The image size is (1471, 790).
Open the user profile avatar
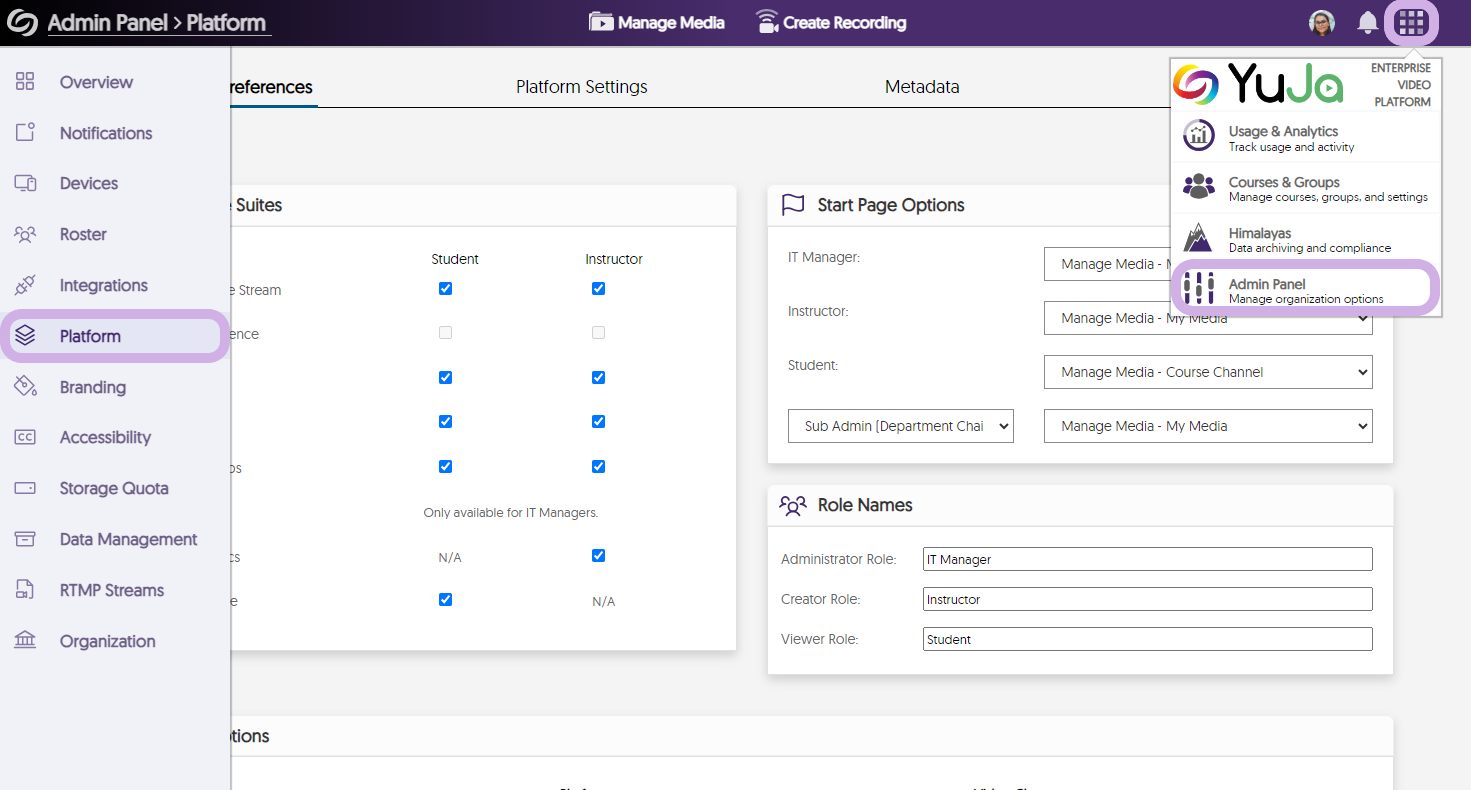coord(1322,23)
